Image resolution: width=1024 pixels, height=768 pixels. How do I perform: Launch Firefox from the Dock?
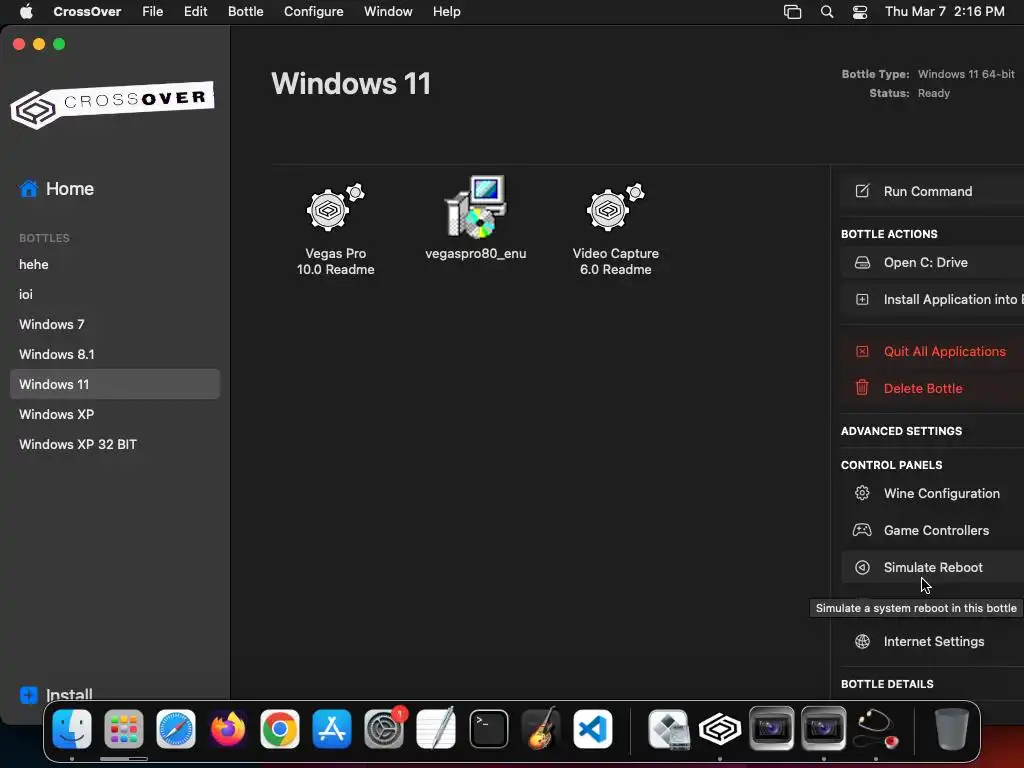click(228, 728)
